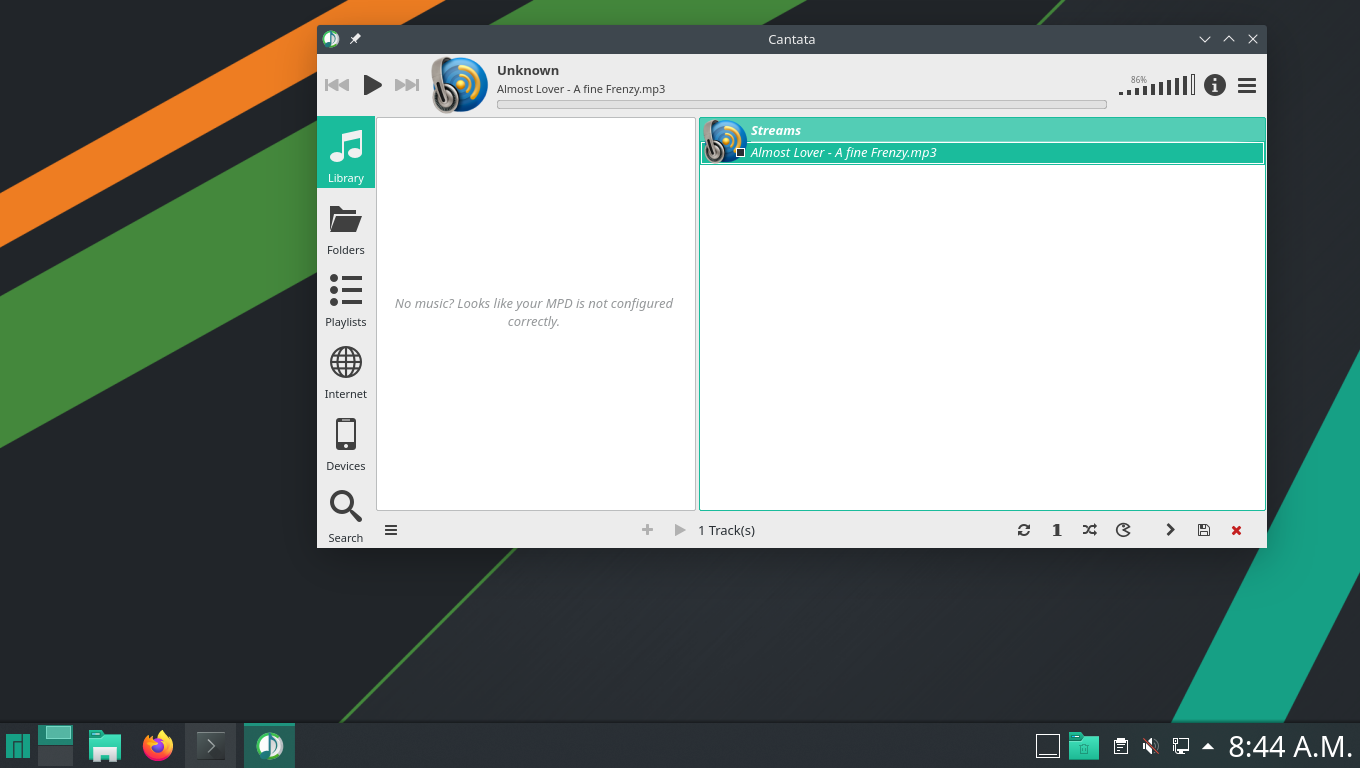Click the add-to-queue plus icon
Image resolution: width=1360 pixels, height=768 pixels.
647,530
